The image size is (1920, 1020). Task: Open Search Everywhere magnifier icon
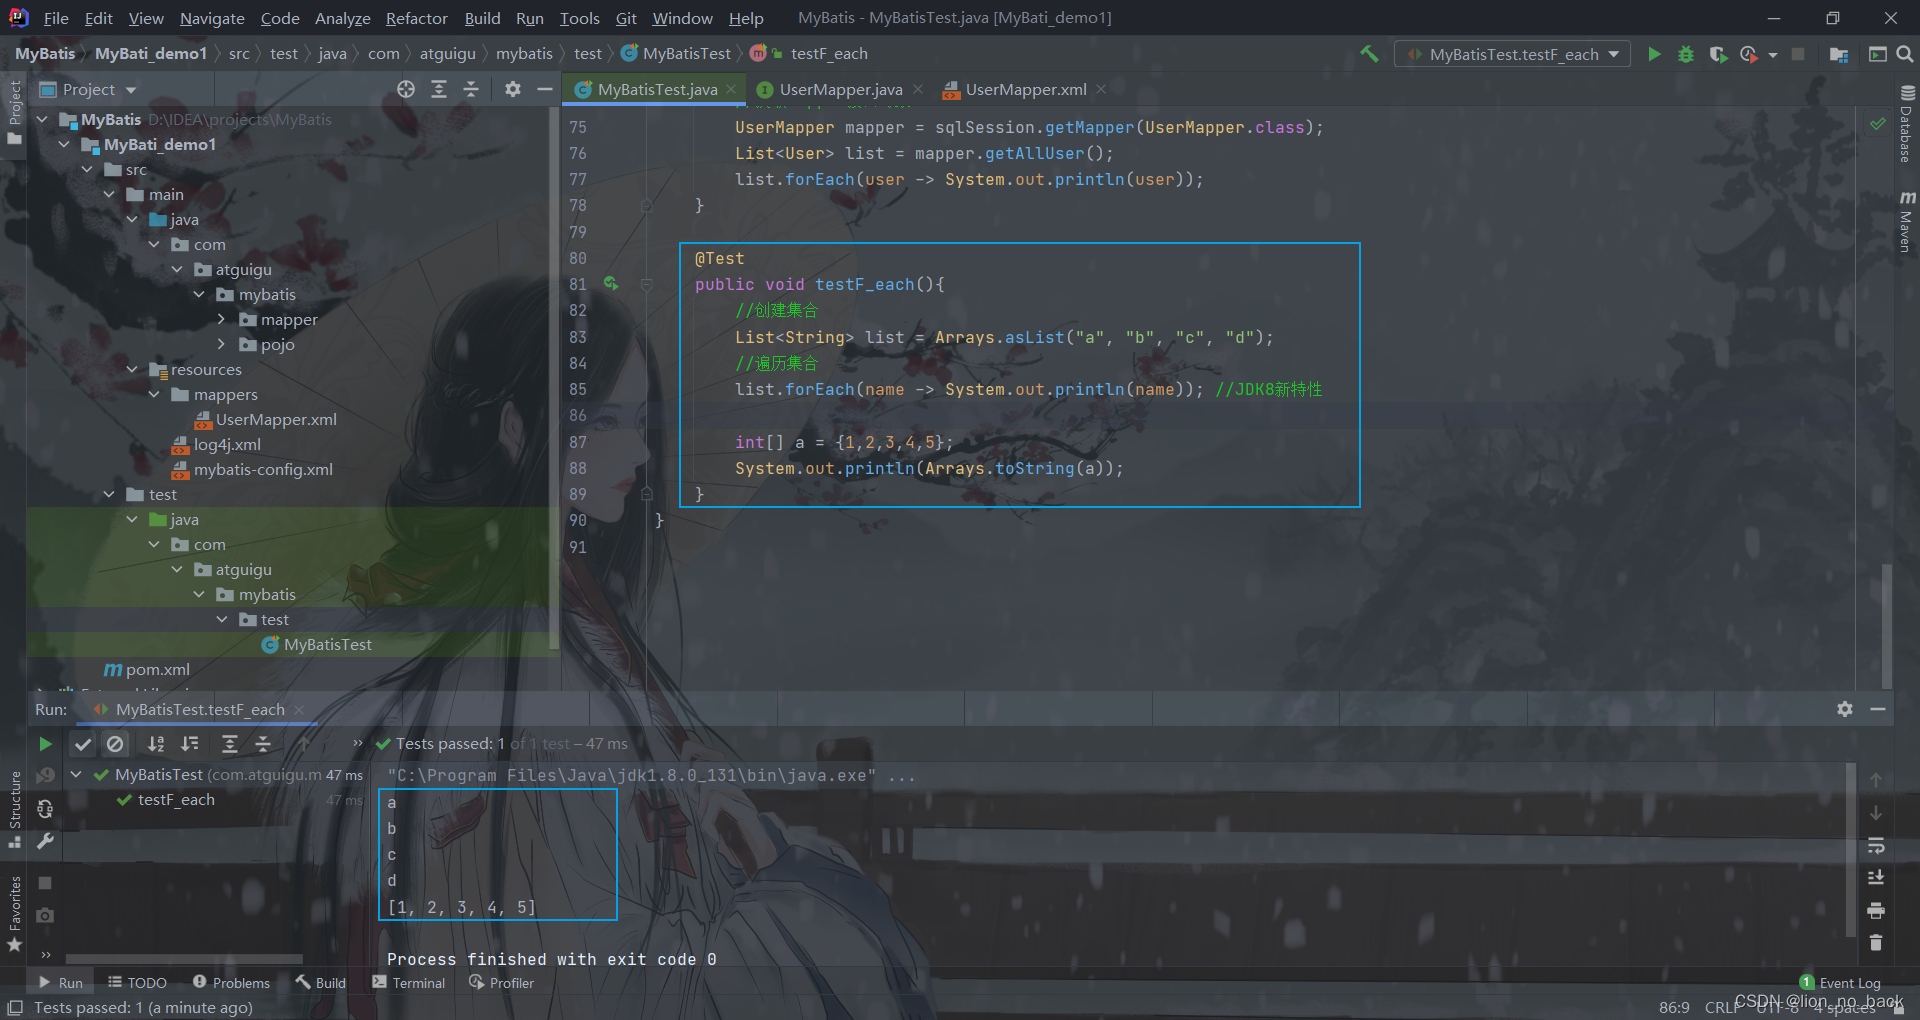1905,54
